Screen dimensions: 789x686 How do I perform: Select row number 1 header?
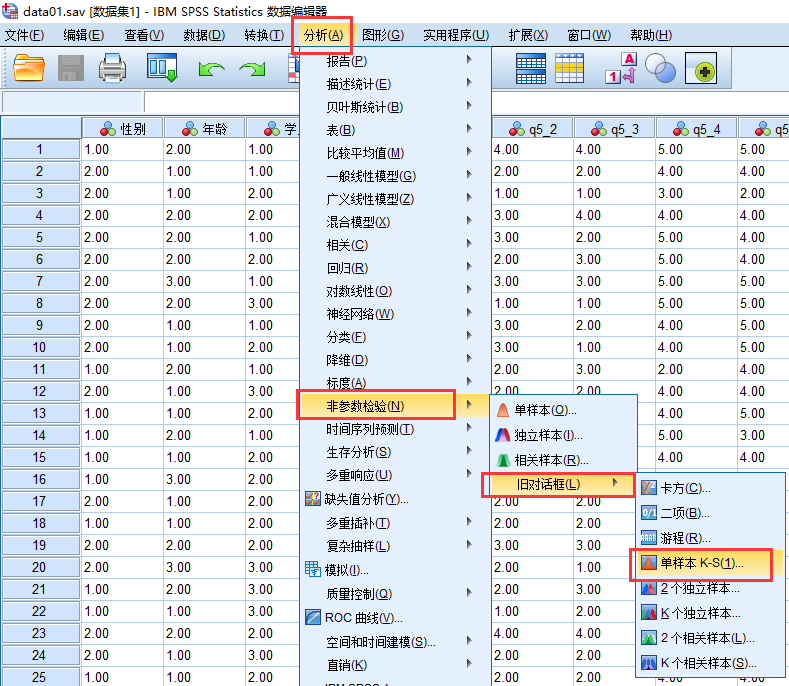coord(40,149)
